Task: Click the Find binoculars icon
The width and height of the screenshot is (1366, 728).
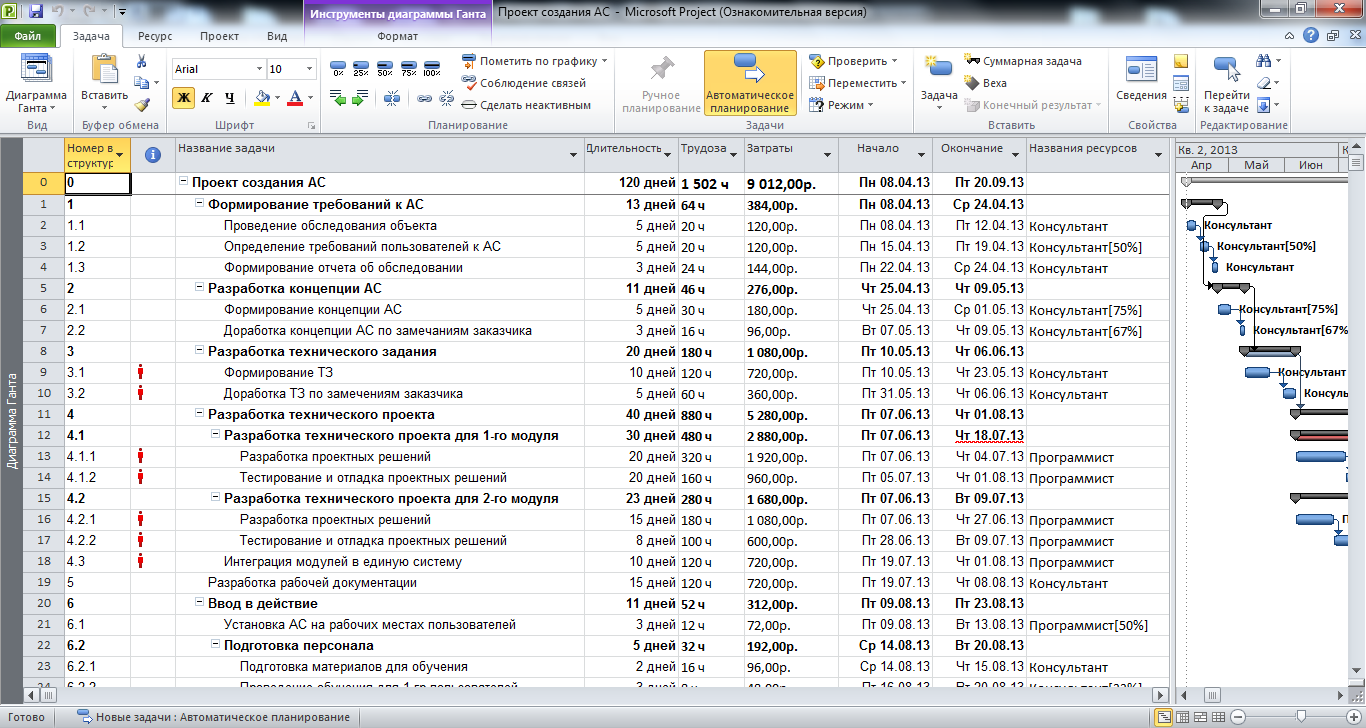Action: (1264, 62)
